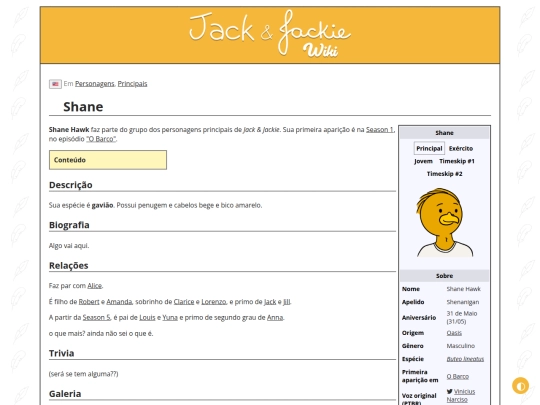Switch to the Exército tab
Screen dimensions: 540x405
pyautogui.click(x=461, y=148)
